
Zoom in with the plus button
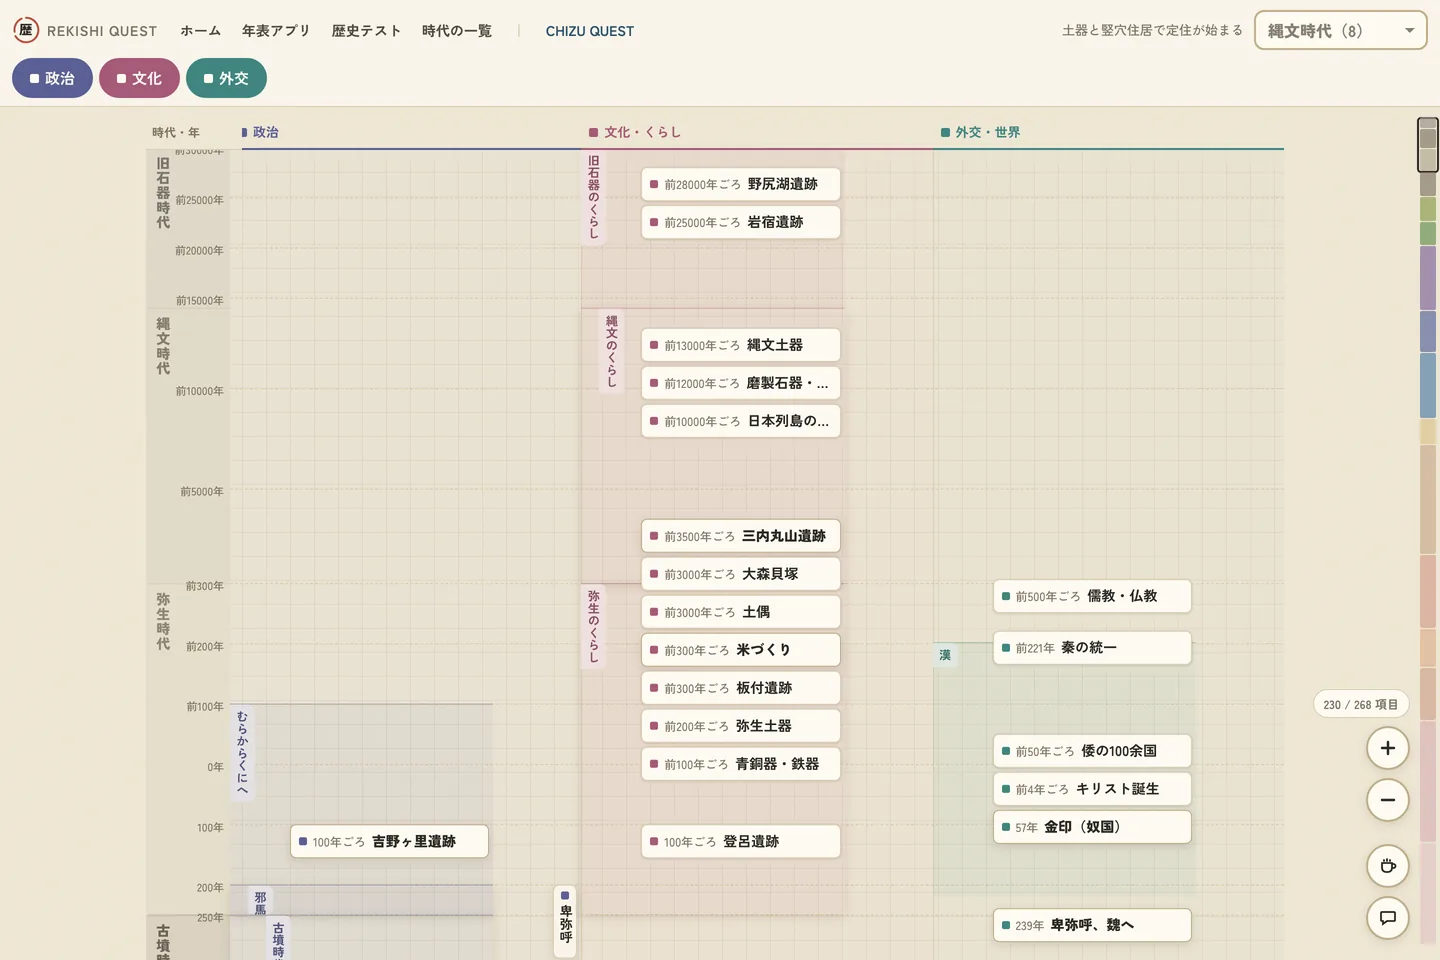click(x=1388, y=748)
